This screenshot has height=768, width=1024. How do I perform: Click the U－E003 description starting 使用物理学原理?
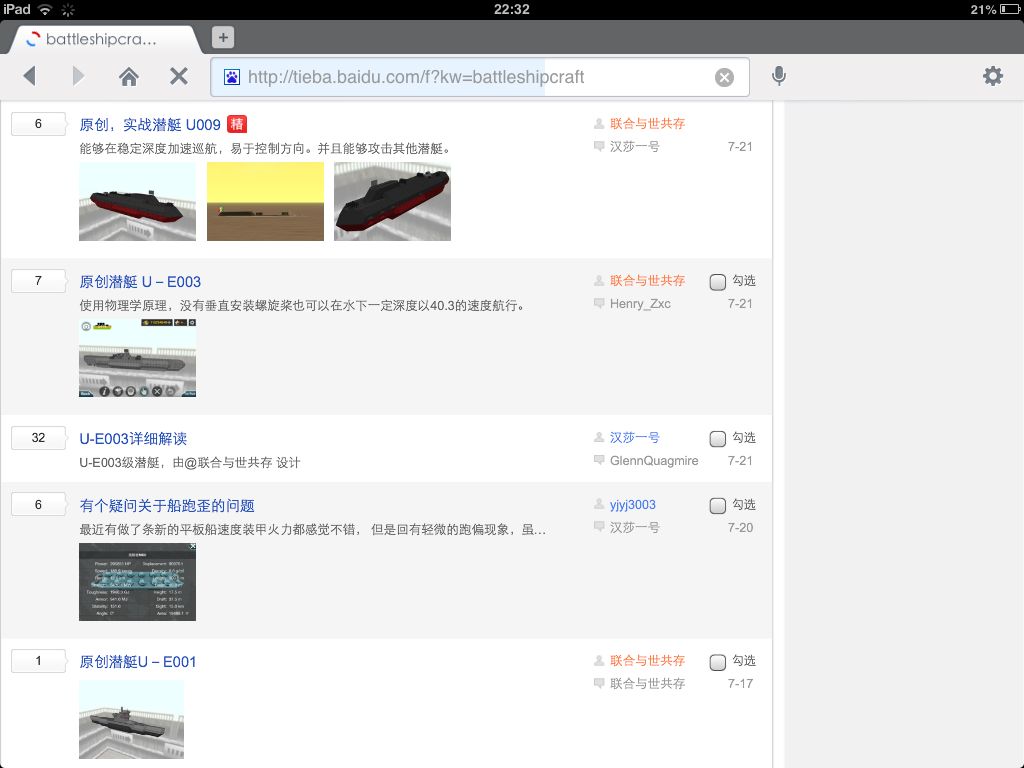tap(303, 305)
